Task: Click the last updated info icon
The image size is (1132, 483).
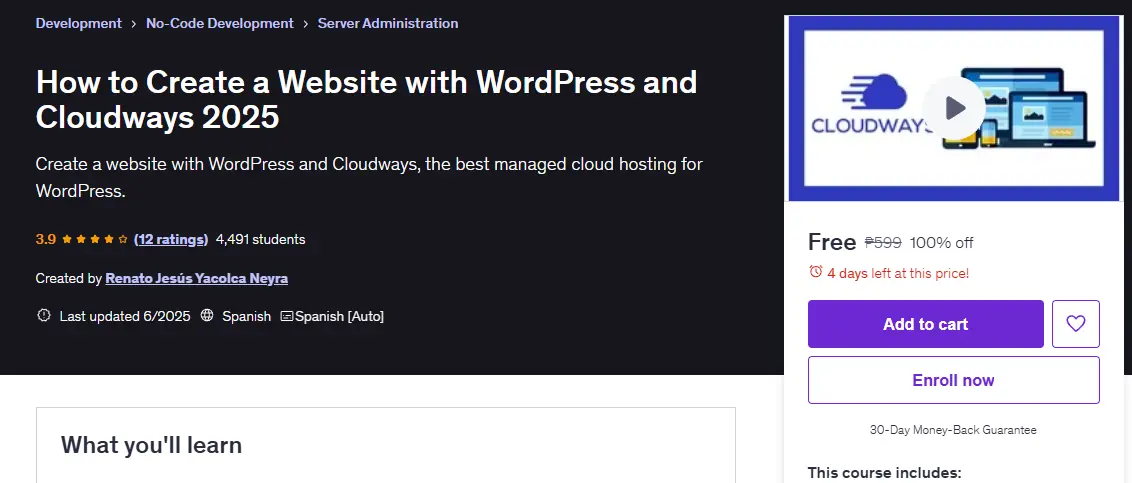Action: [x=43, y=316]
